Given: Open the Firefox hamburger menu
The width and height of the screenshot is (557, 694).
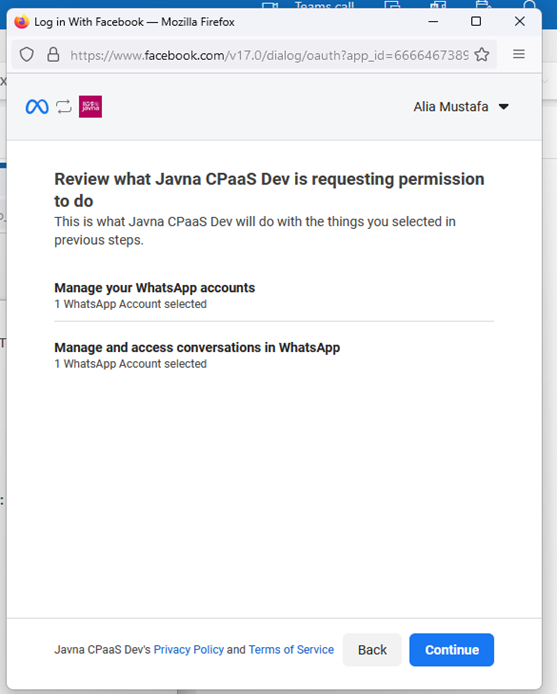Looking at the screenshot, I should 519,54.
